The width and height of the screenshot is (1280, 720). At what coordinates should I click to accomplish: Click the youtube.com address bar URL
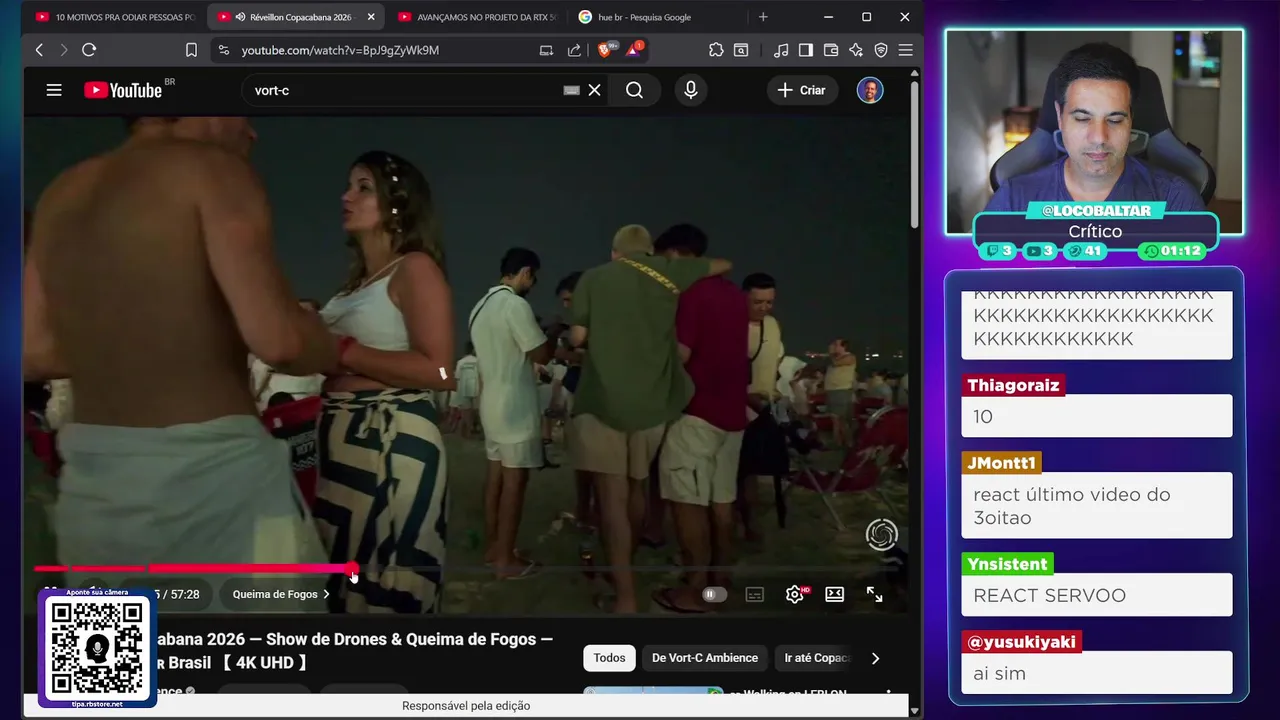tap(340, 50)
